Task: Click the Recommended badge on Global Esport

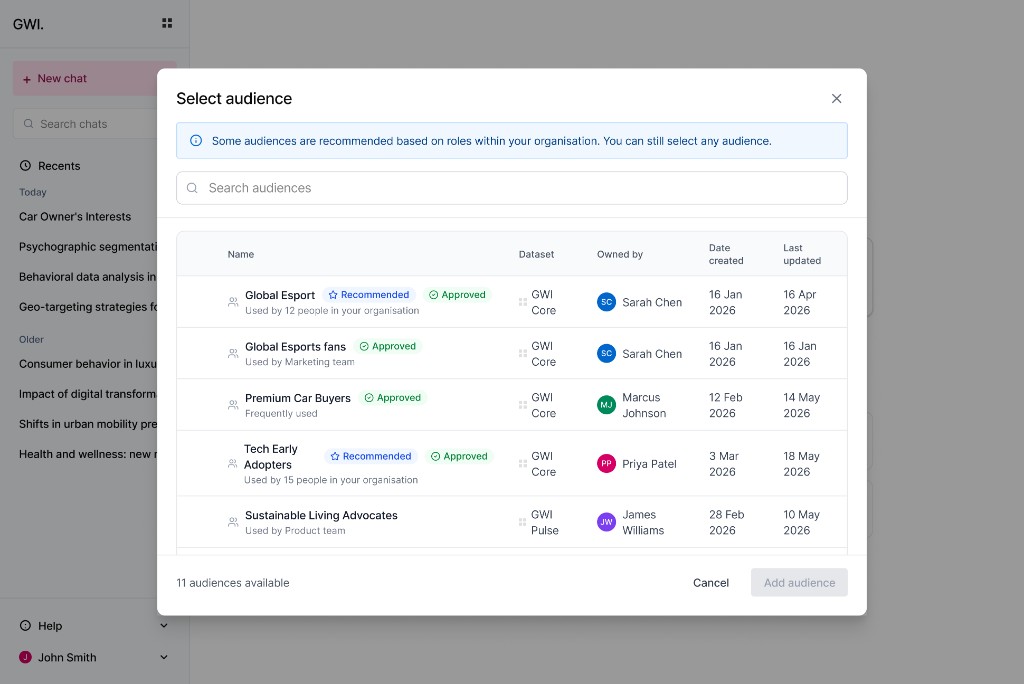Action: click(x=369, y=295)
